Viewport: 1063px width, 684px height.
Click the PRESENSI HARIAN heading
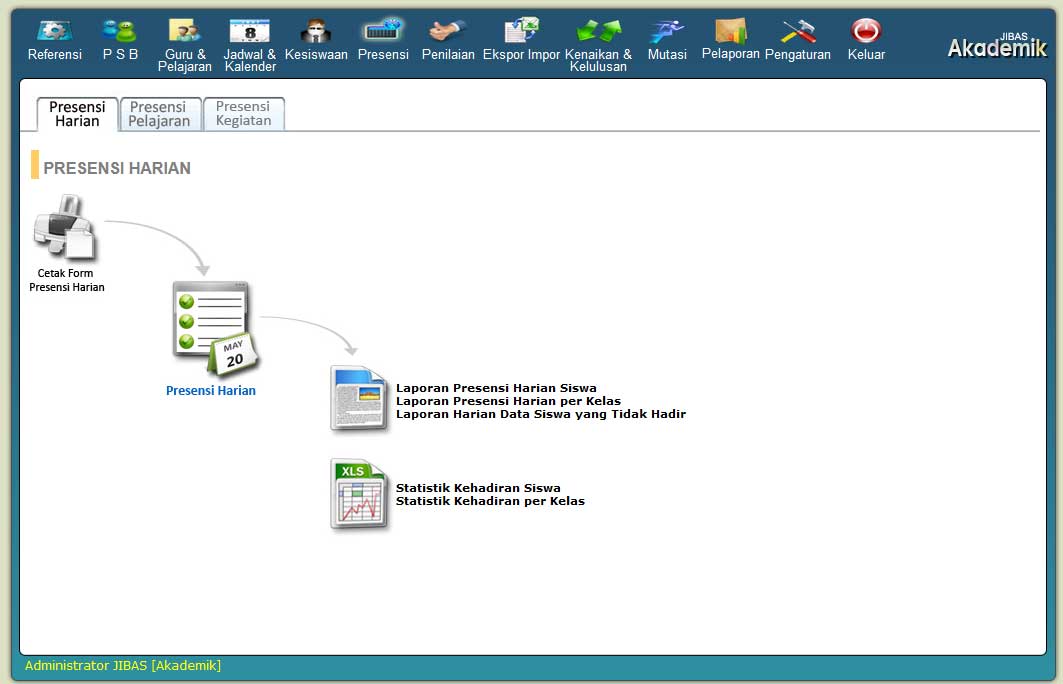[117, 168]
